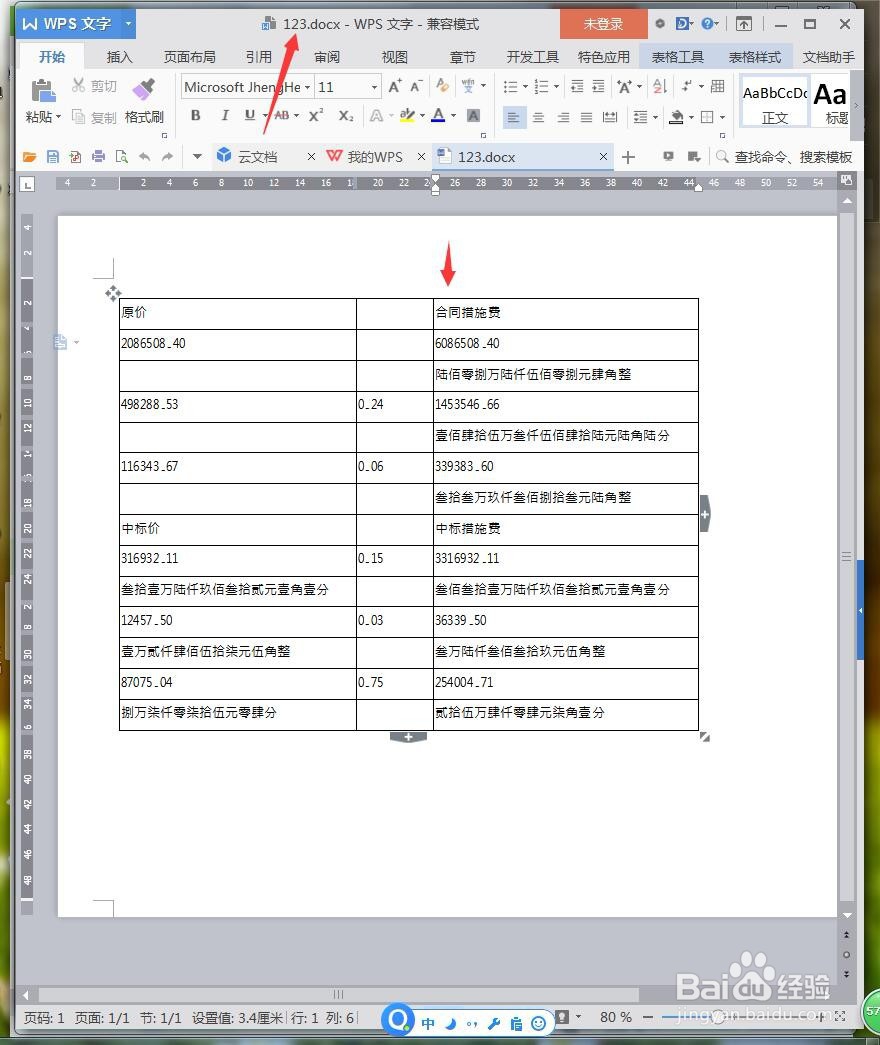Click the Cut (剪切) scissors button
880x1045 pixels.
(94, 86)
